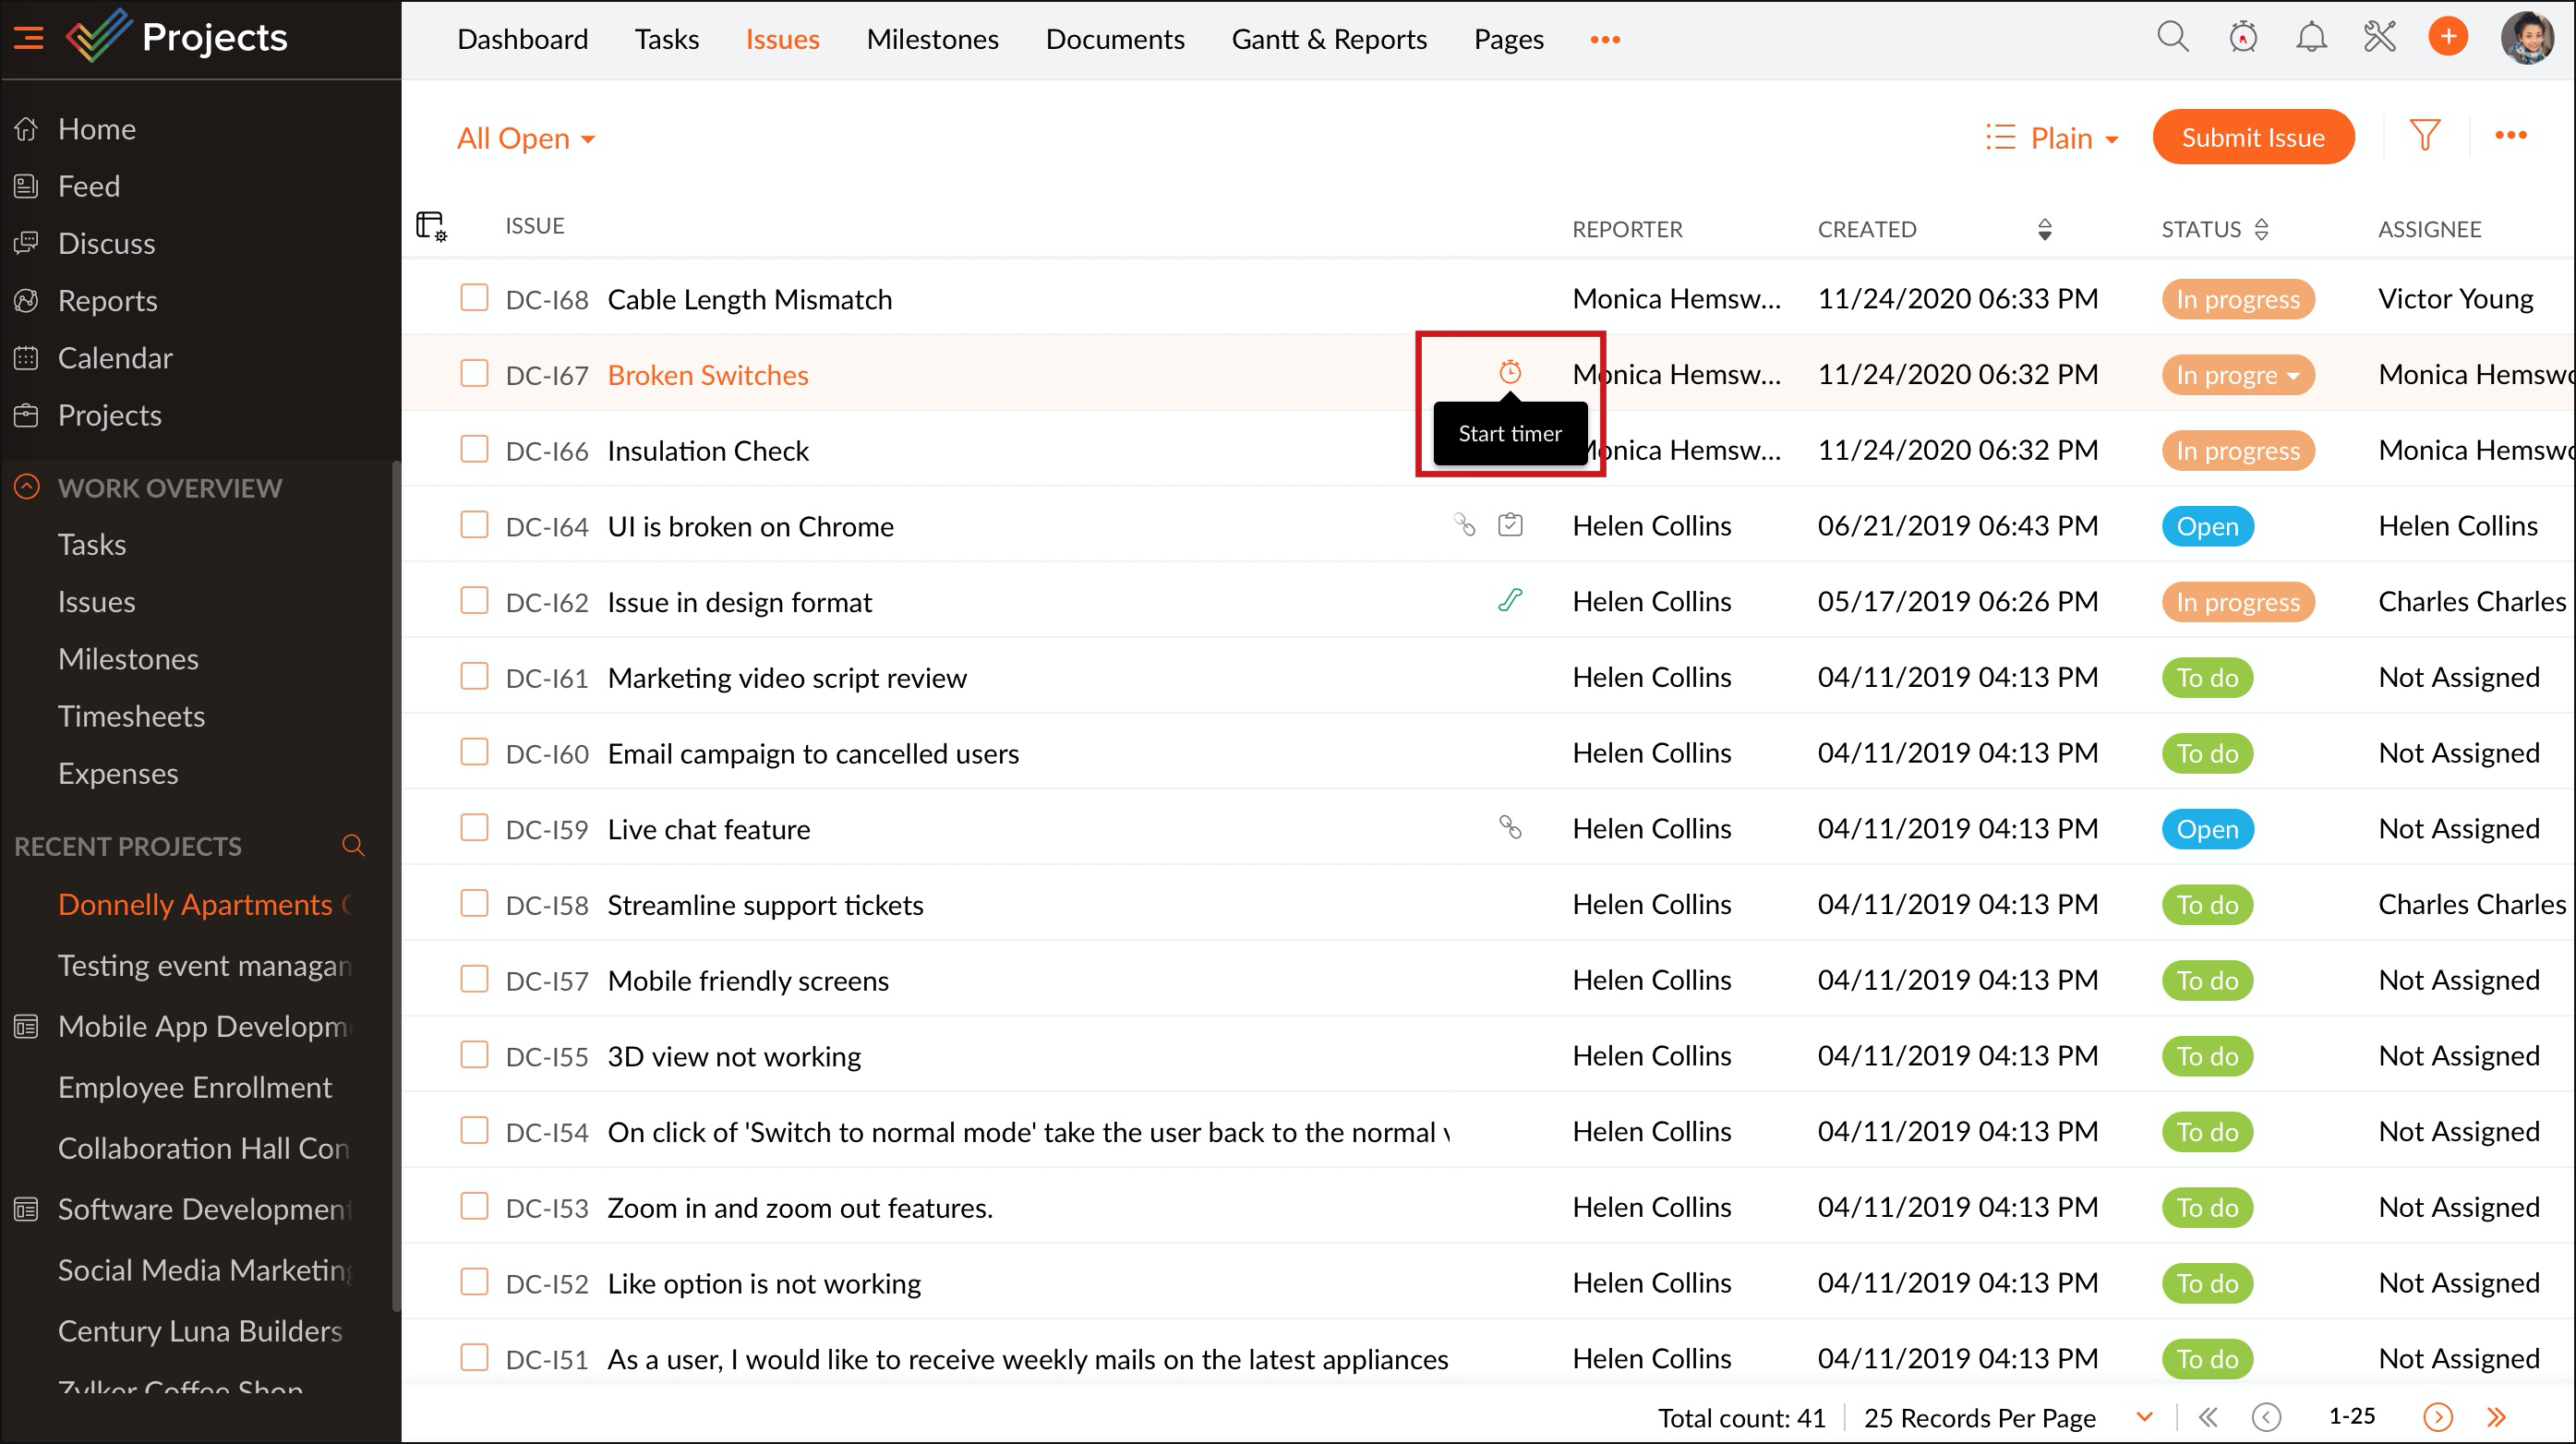Open the setup tools wrench icon
Viewport: 2576px width, 1444px height.
tap(2379, 38)
